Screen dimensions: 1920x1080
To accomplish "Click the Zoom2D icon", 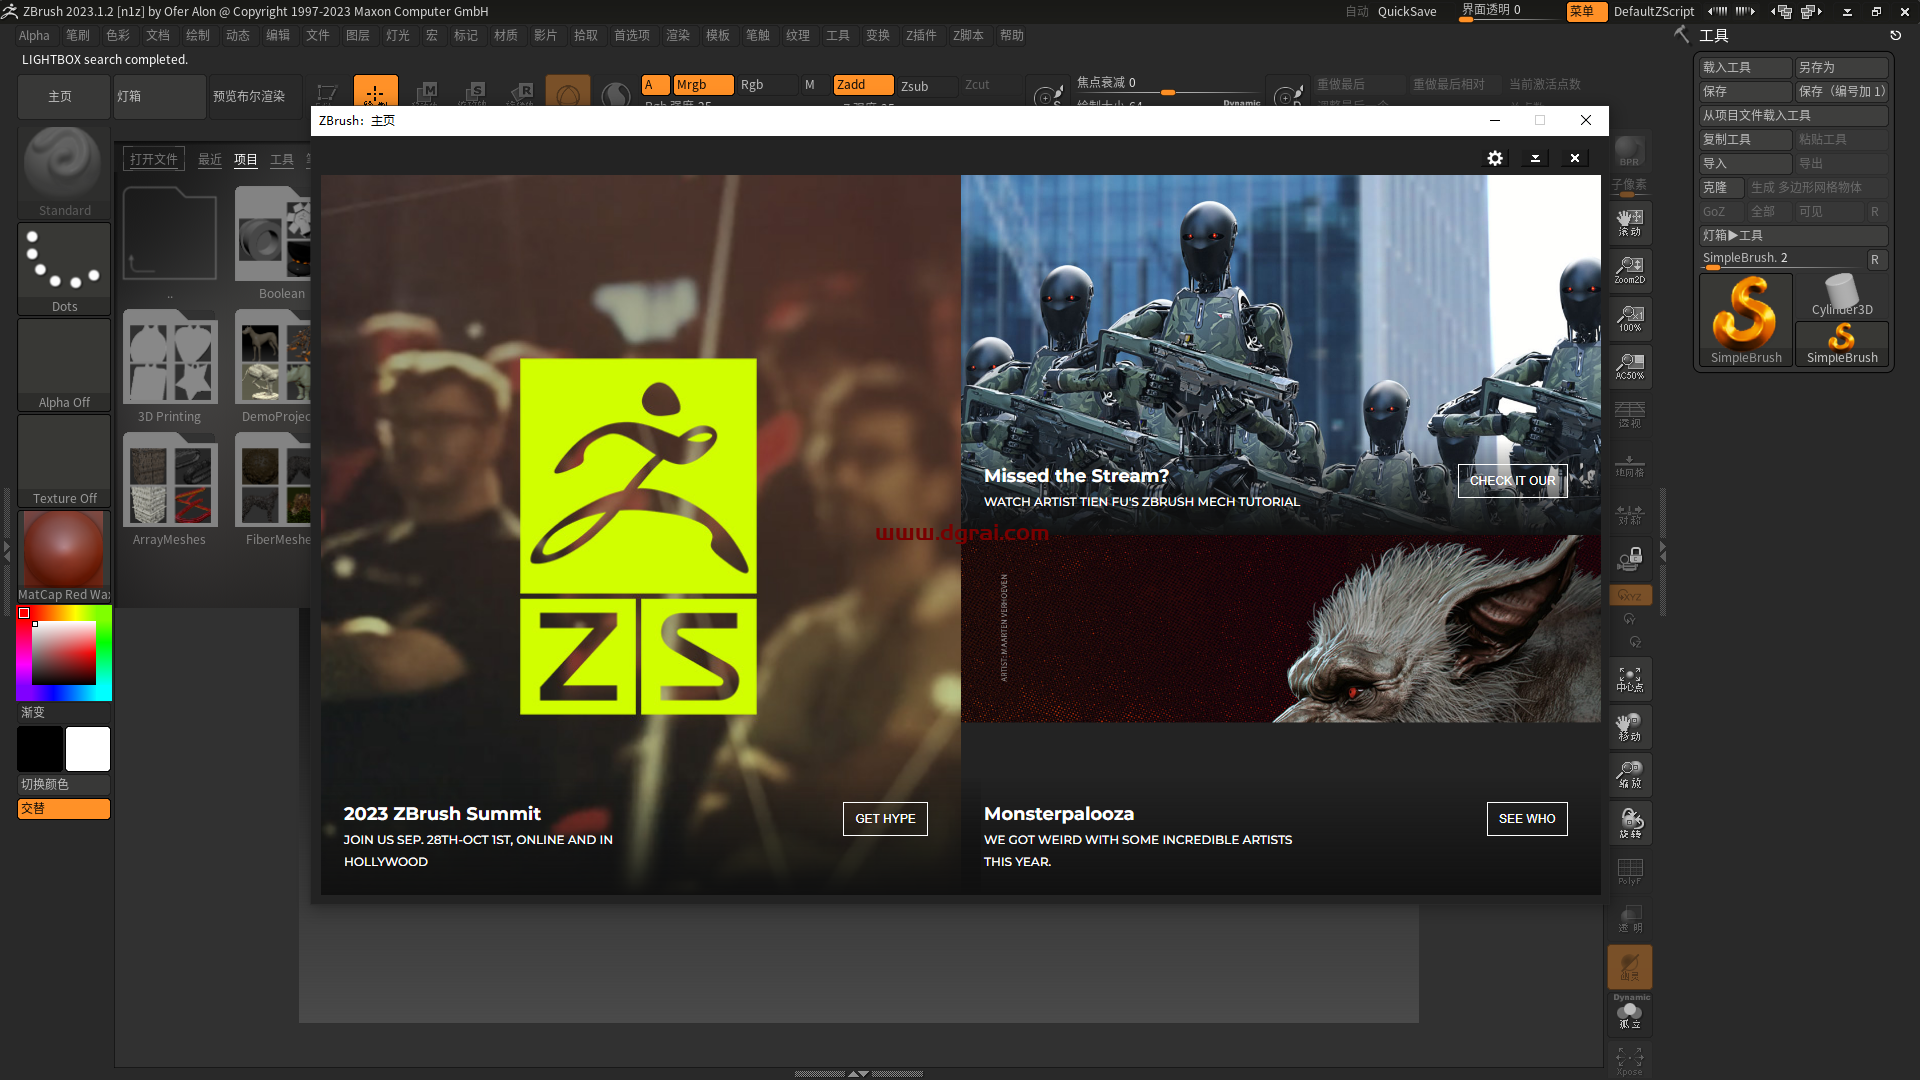I will (x=1630, y=270).
